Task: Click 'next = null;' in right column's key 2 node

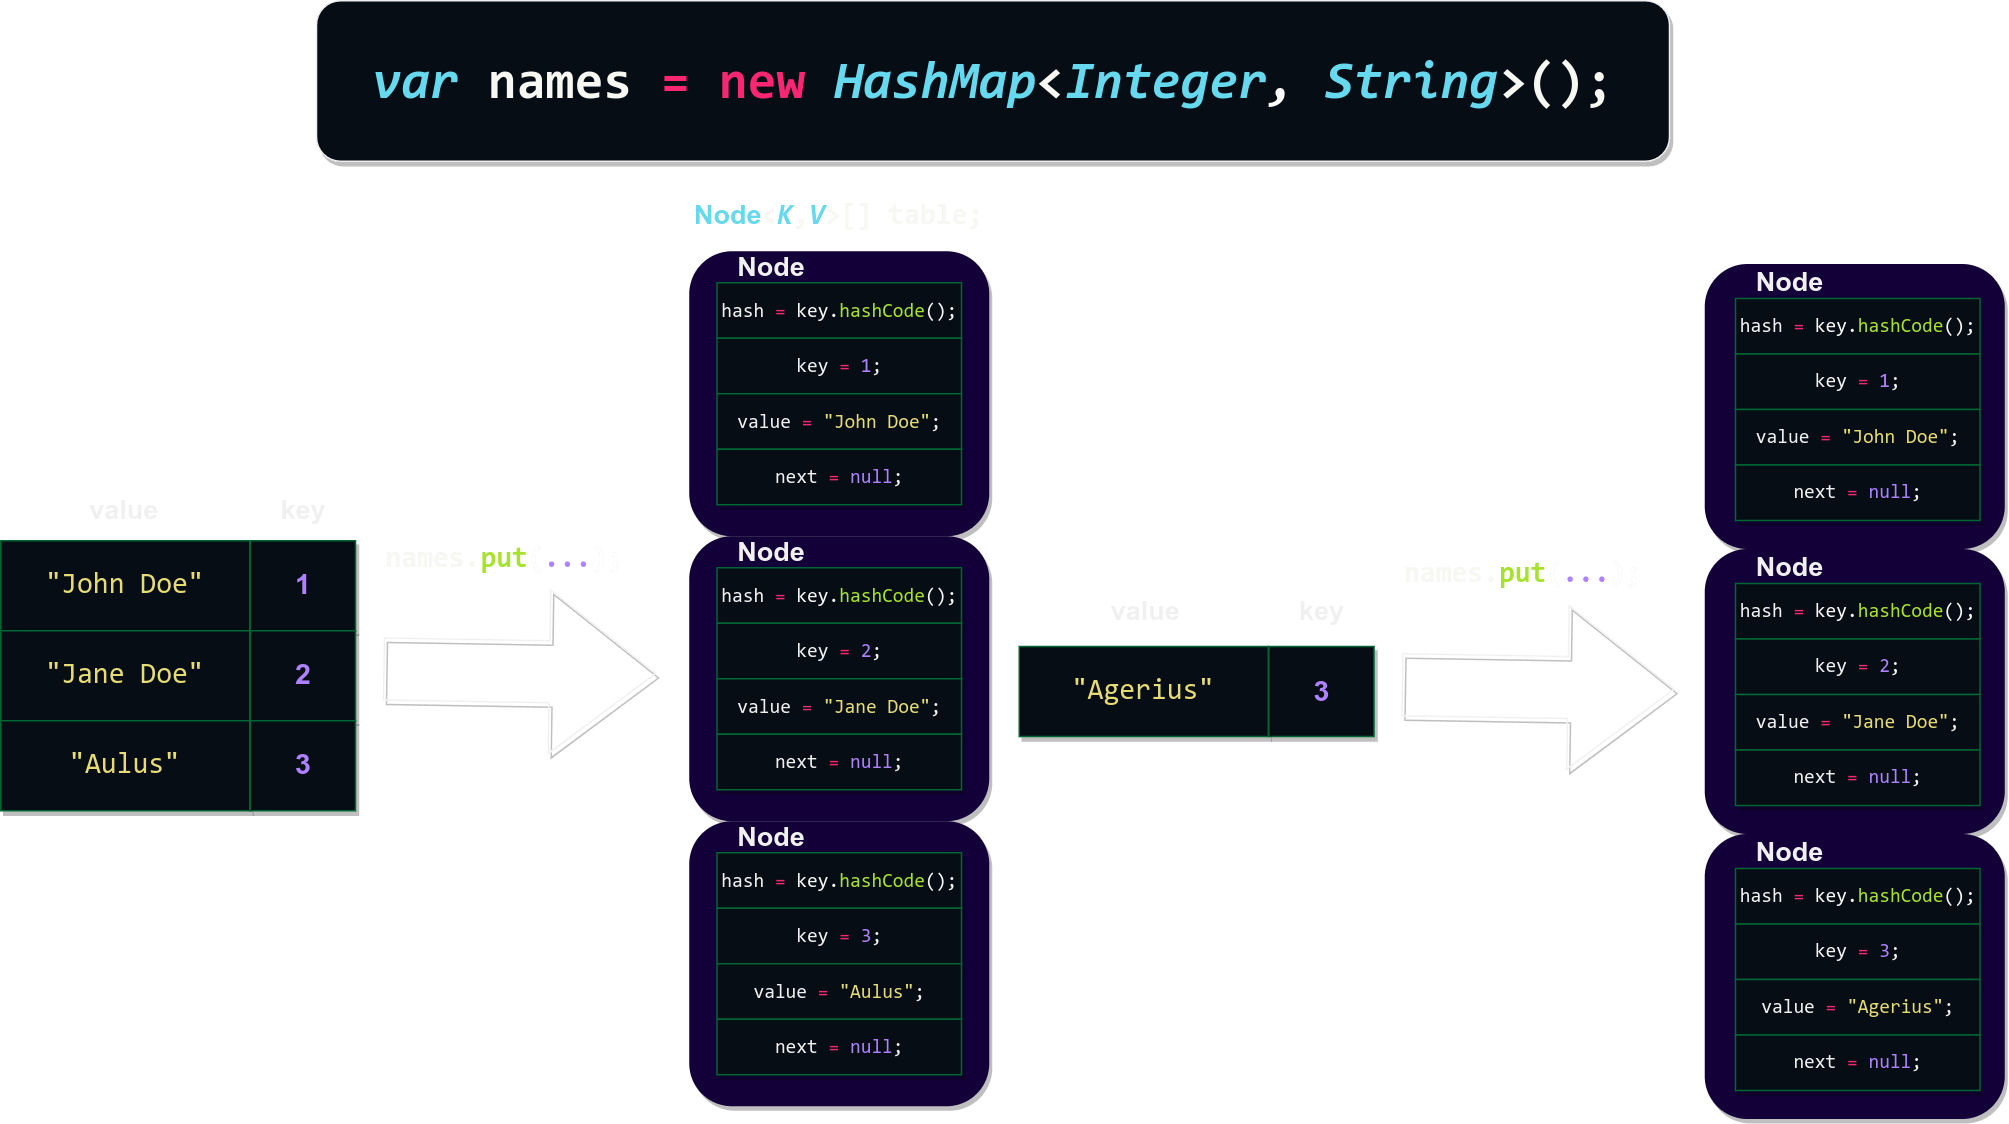Action: pos(1857,777)
